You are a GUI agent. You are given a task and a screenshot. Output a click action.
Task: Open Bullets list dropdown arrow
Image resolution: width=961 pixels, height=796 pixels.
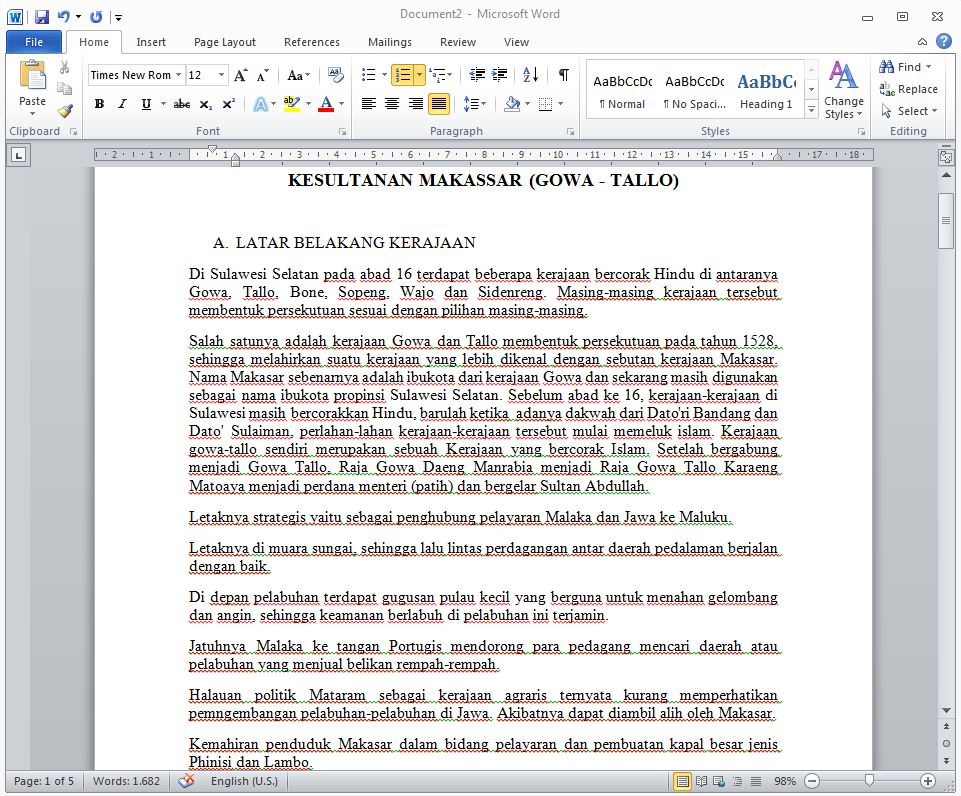coord(384,75)
